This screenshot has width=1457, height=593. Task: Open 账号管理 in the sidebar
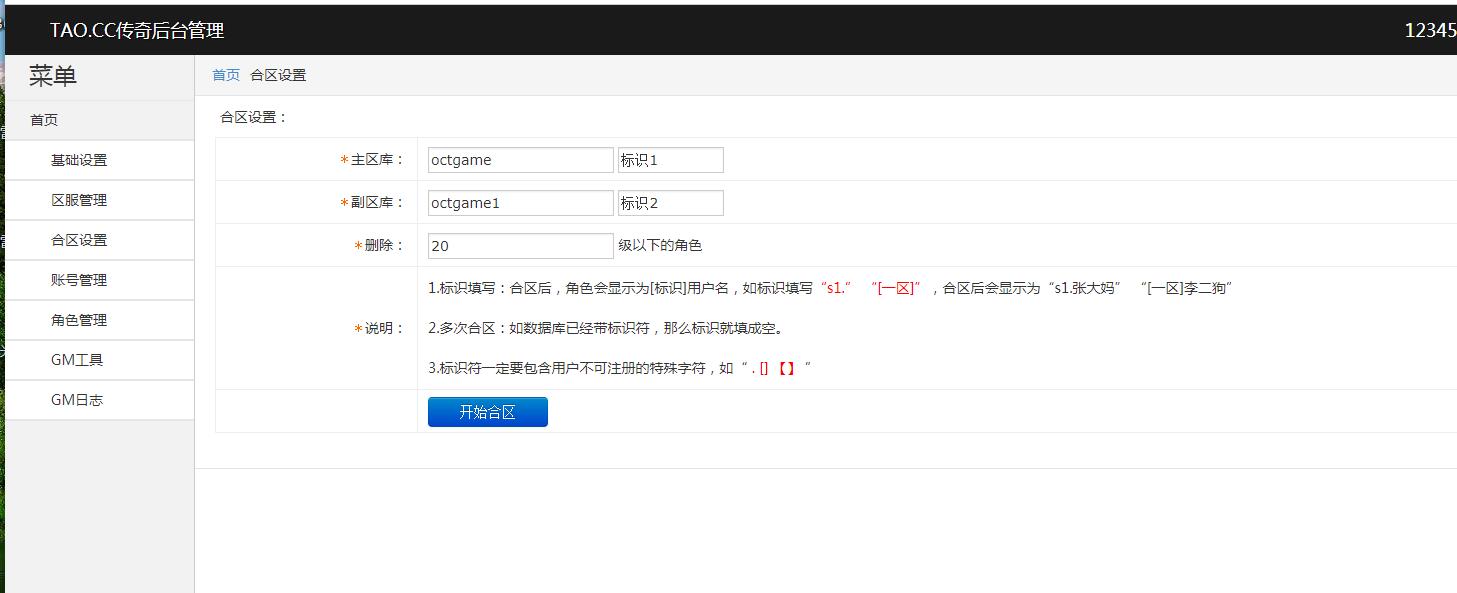[79, 280]
